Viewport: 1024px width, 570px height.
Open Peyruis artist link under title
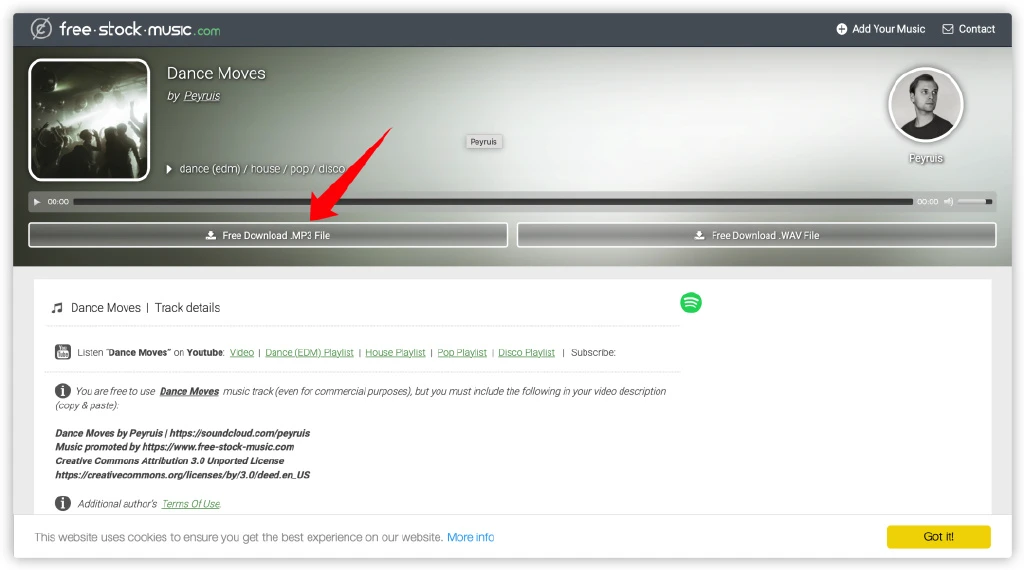[202, 96]
